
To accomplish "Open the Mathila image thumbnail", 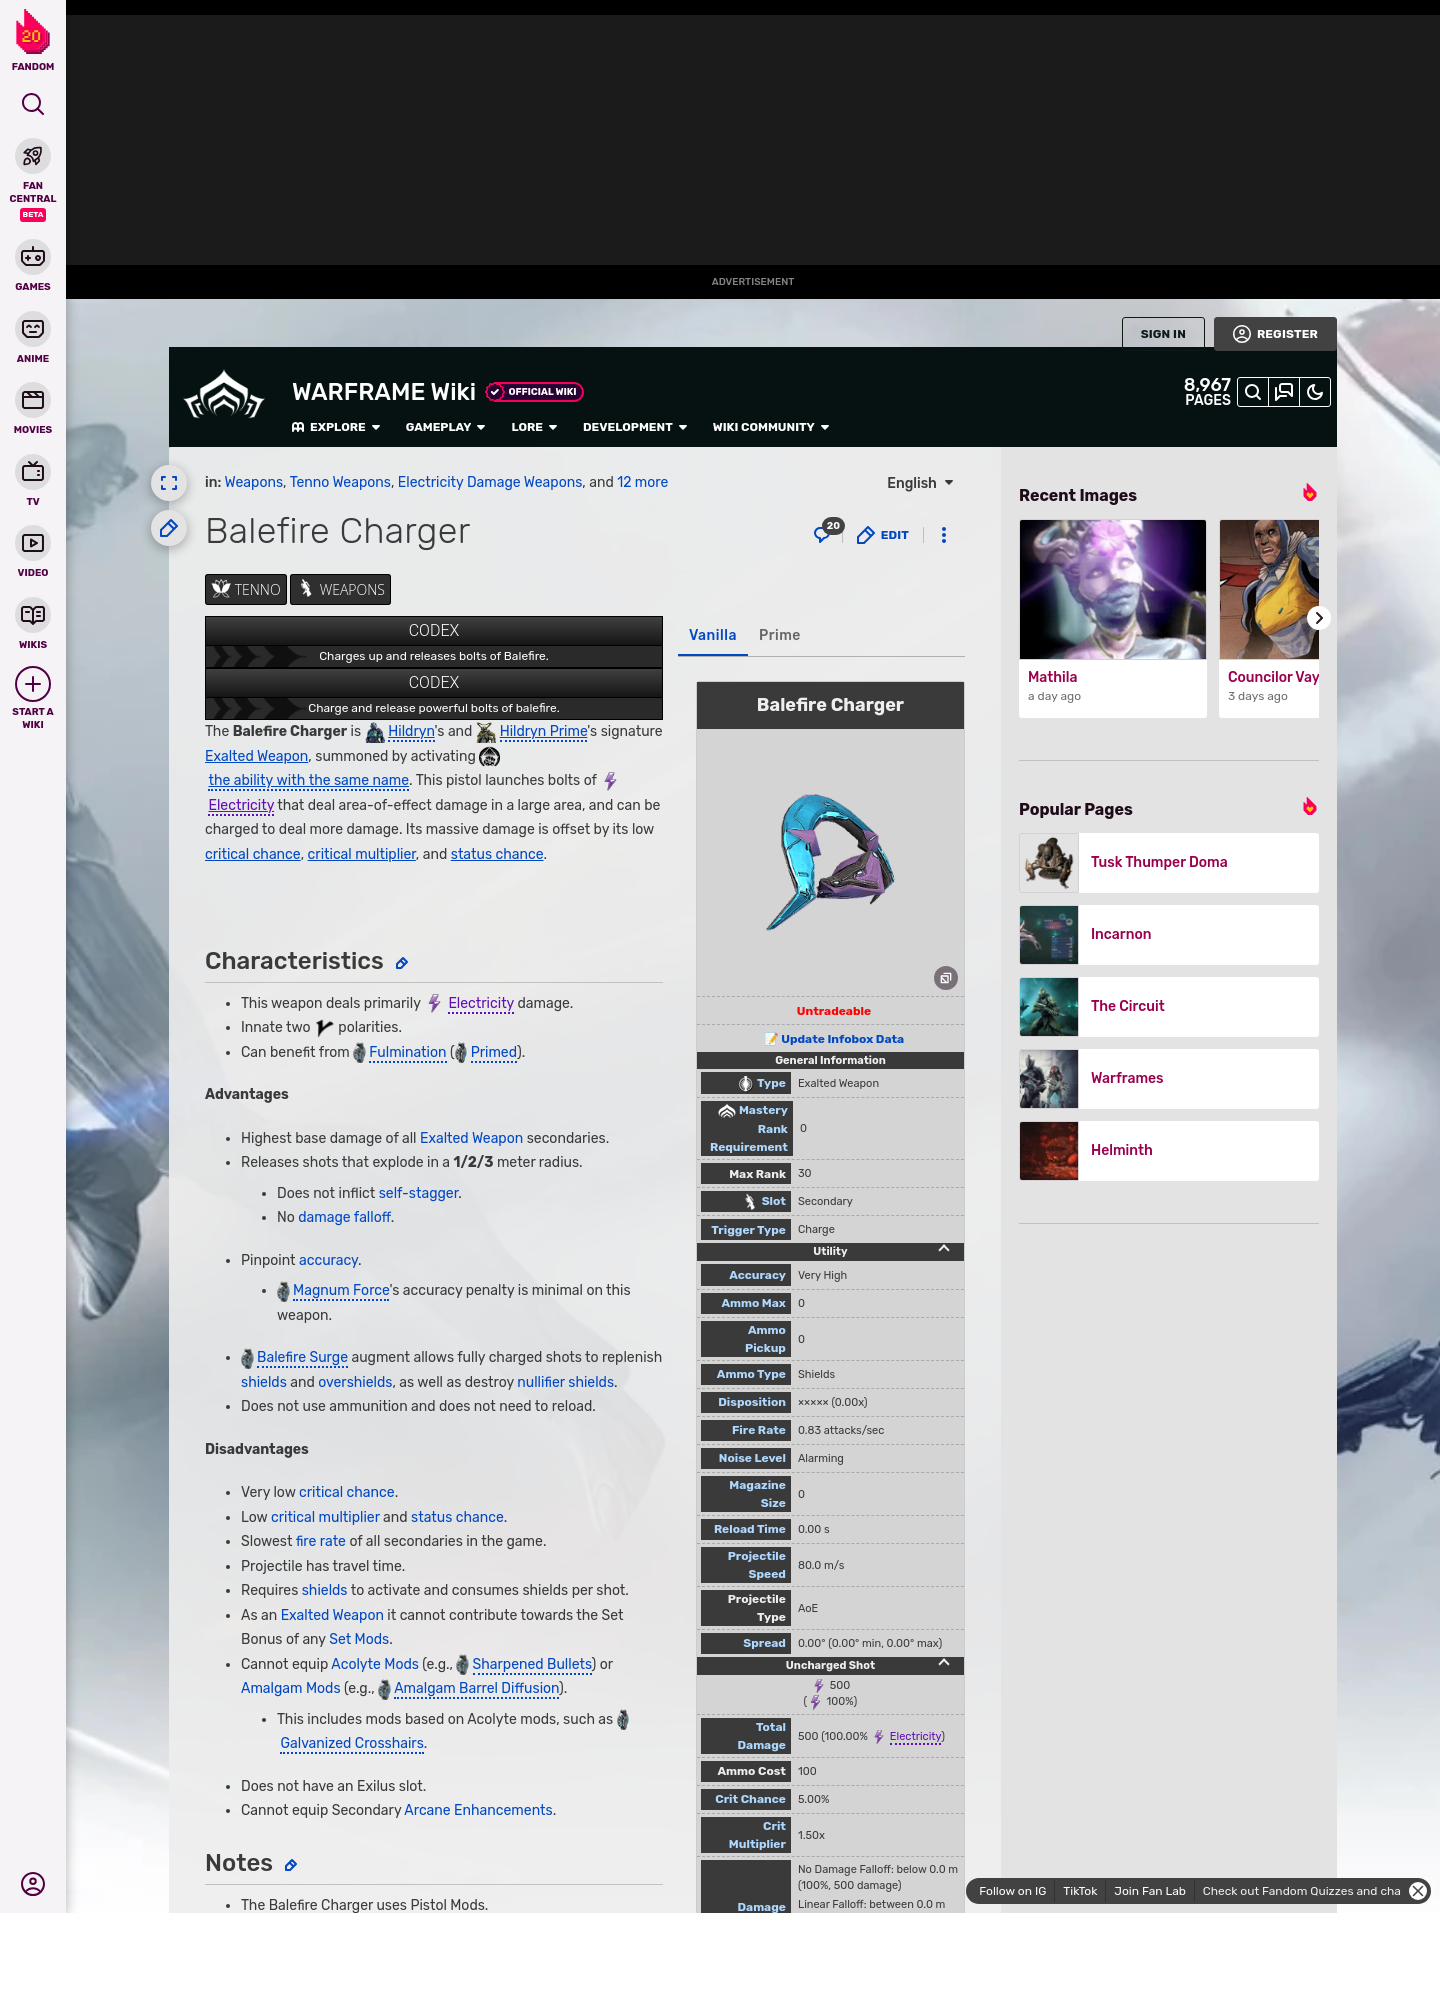I will pos(1113,590).
